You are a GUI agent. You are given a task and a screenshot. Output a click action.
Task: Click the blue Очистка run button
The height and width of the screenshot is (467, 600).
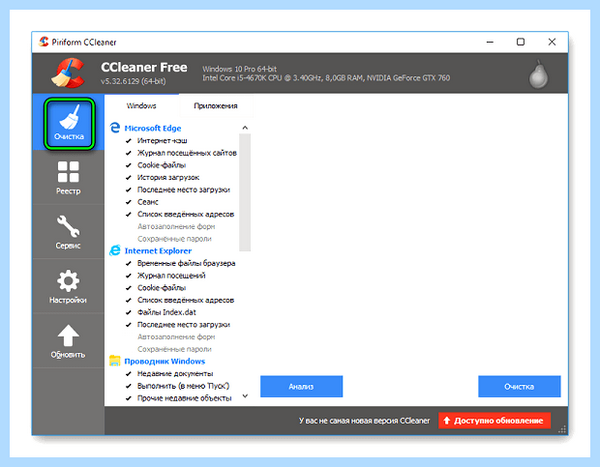click(x=519, y=387)
